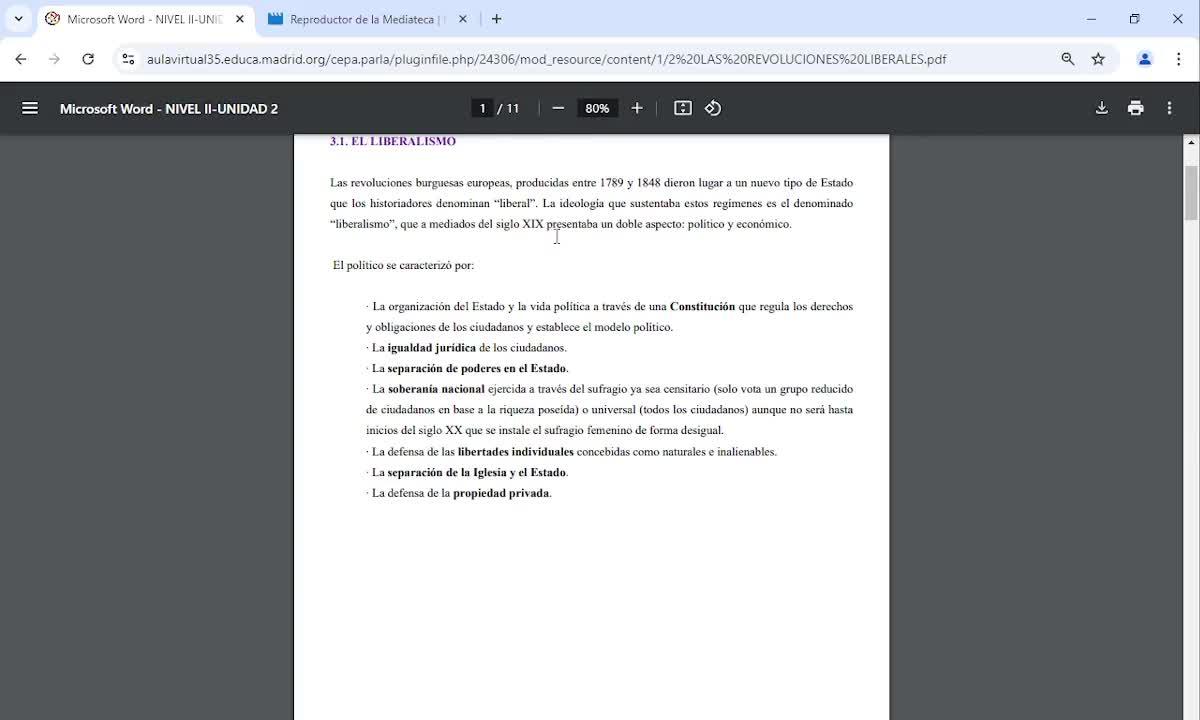Image resolution: width=1200 pixels, height=720 pixels.
Task: Open the Chrome profile icon
Action: (x=1145, y=59)
